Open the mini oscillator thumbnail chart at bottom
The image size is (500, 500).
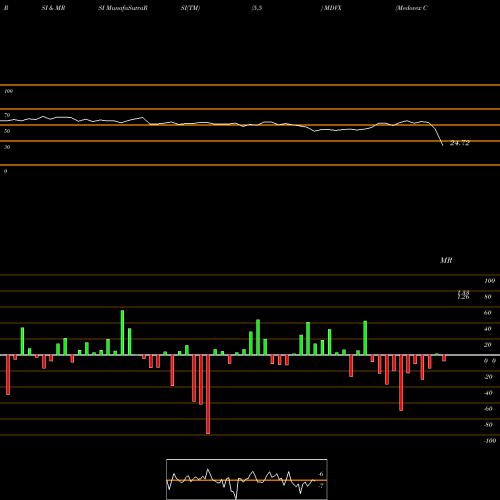coord(247,479)
